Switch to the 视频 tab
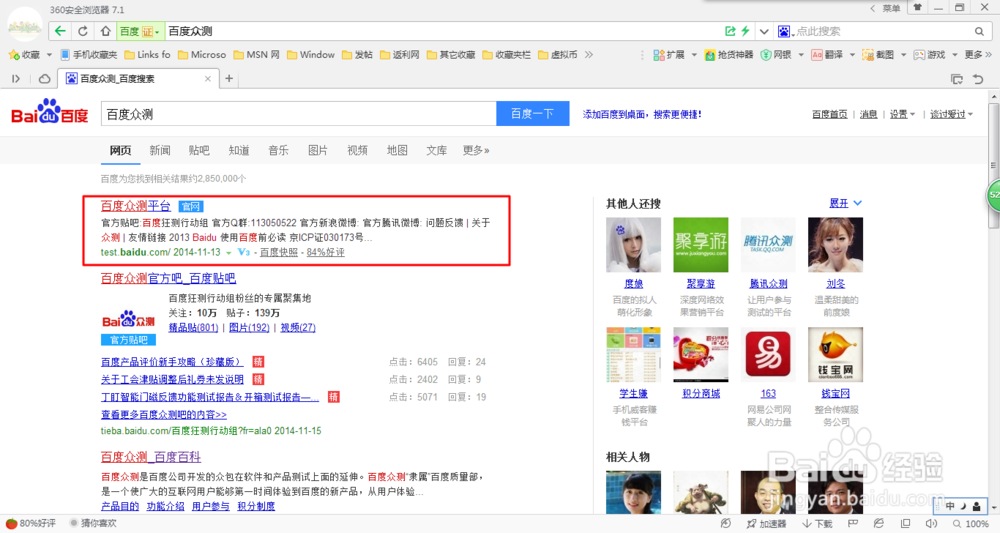 (357, 150)
